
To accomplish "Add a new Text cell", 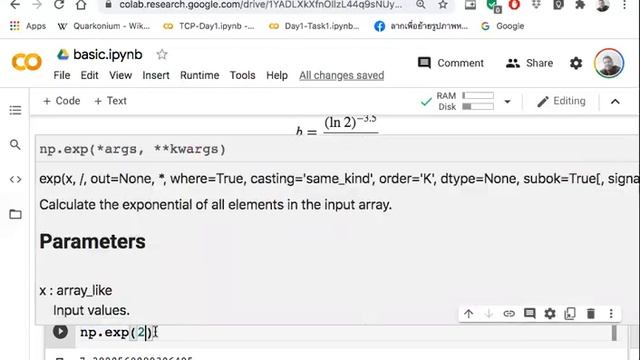I will [111, 101].
